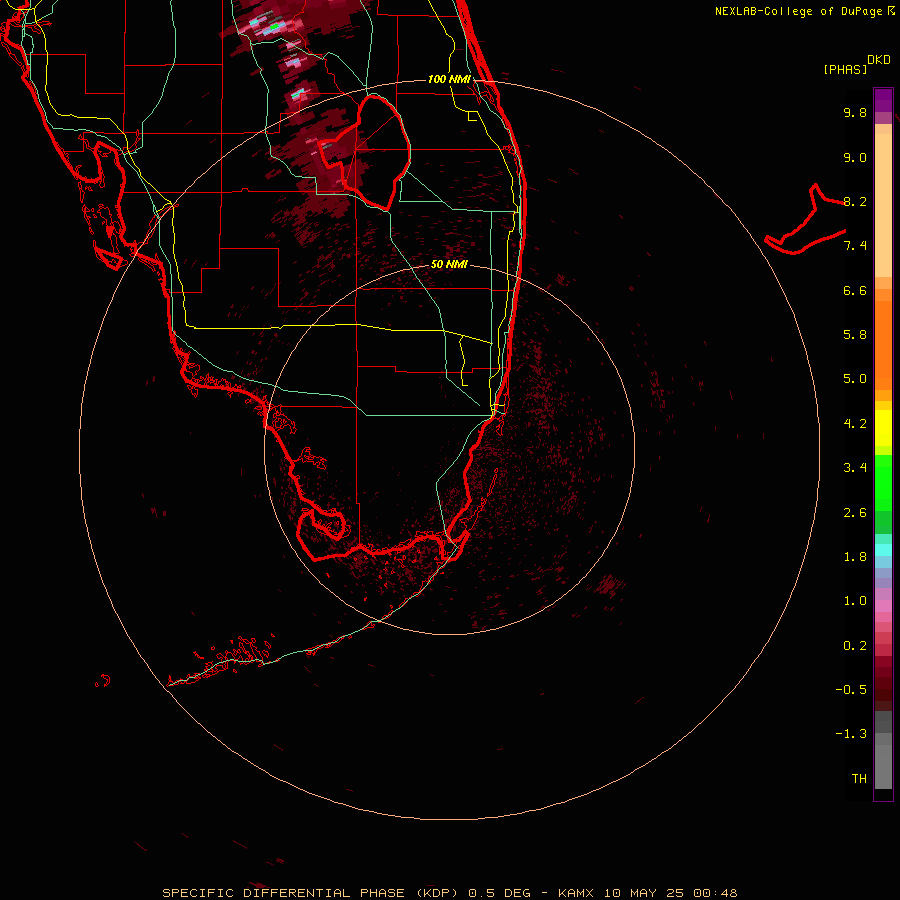This screenshot has width=900, height=900.
Task: Click the -0.5 scale value label
Action: click(x=851, y=690)
